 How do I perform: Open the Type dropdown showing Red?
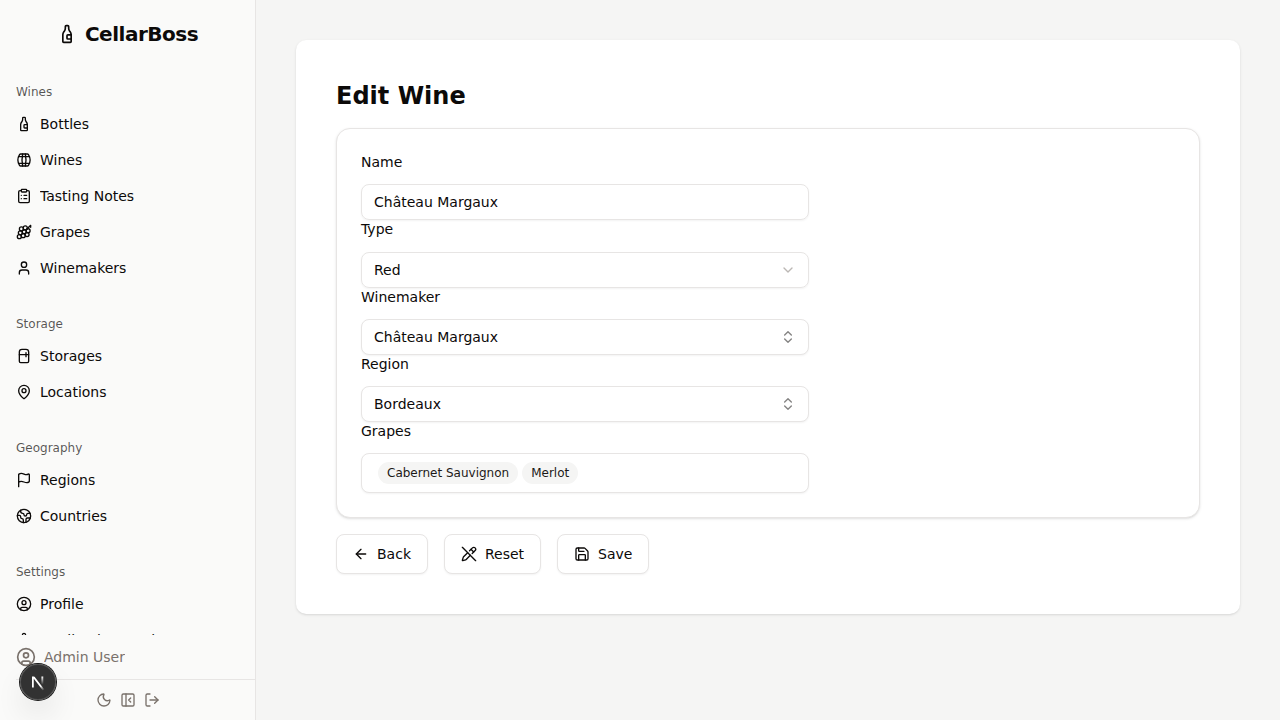point(584,270)
